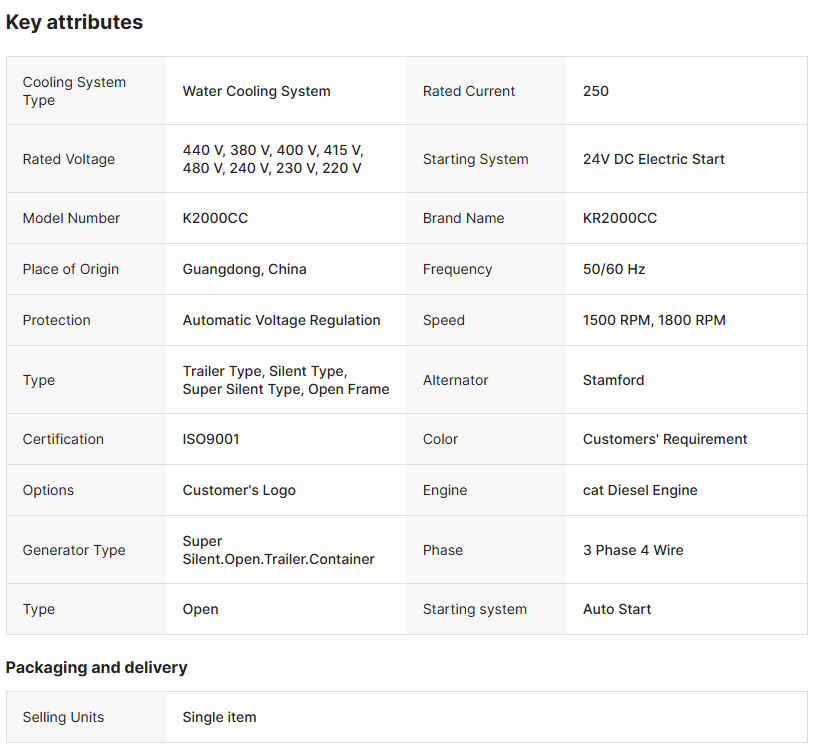The image size is (816, 756).
Task: Click the Stamford alternator value
Action: 613,380
